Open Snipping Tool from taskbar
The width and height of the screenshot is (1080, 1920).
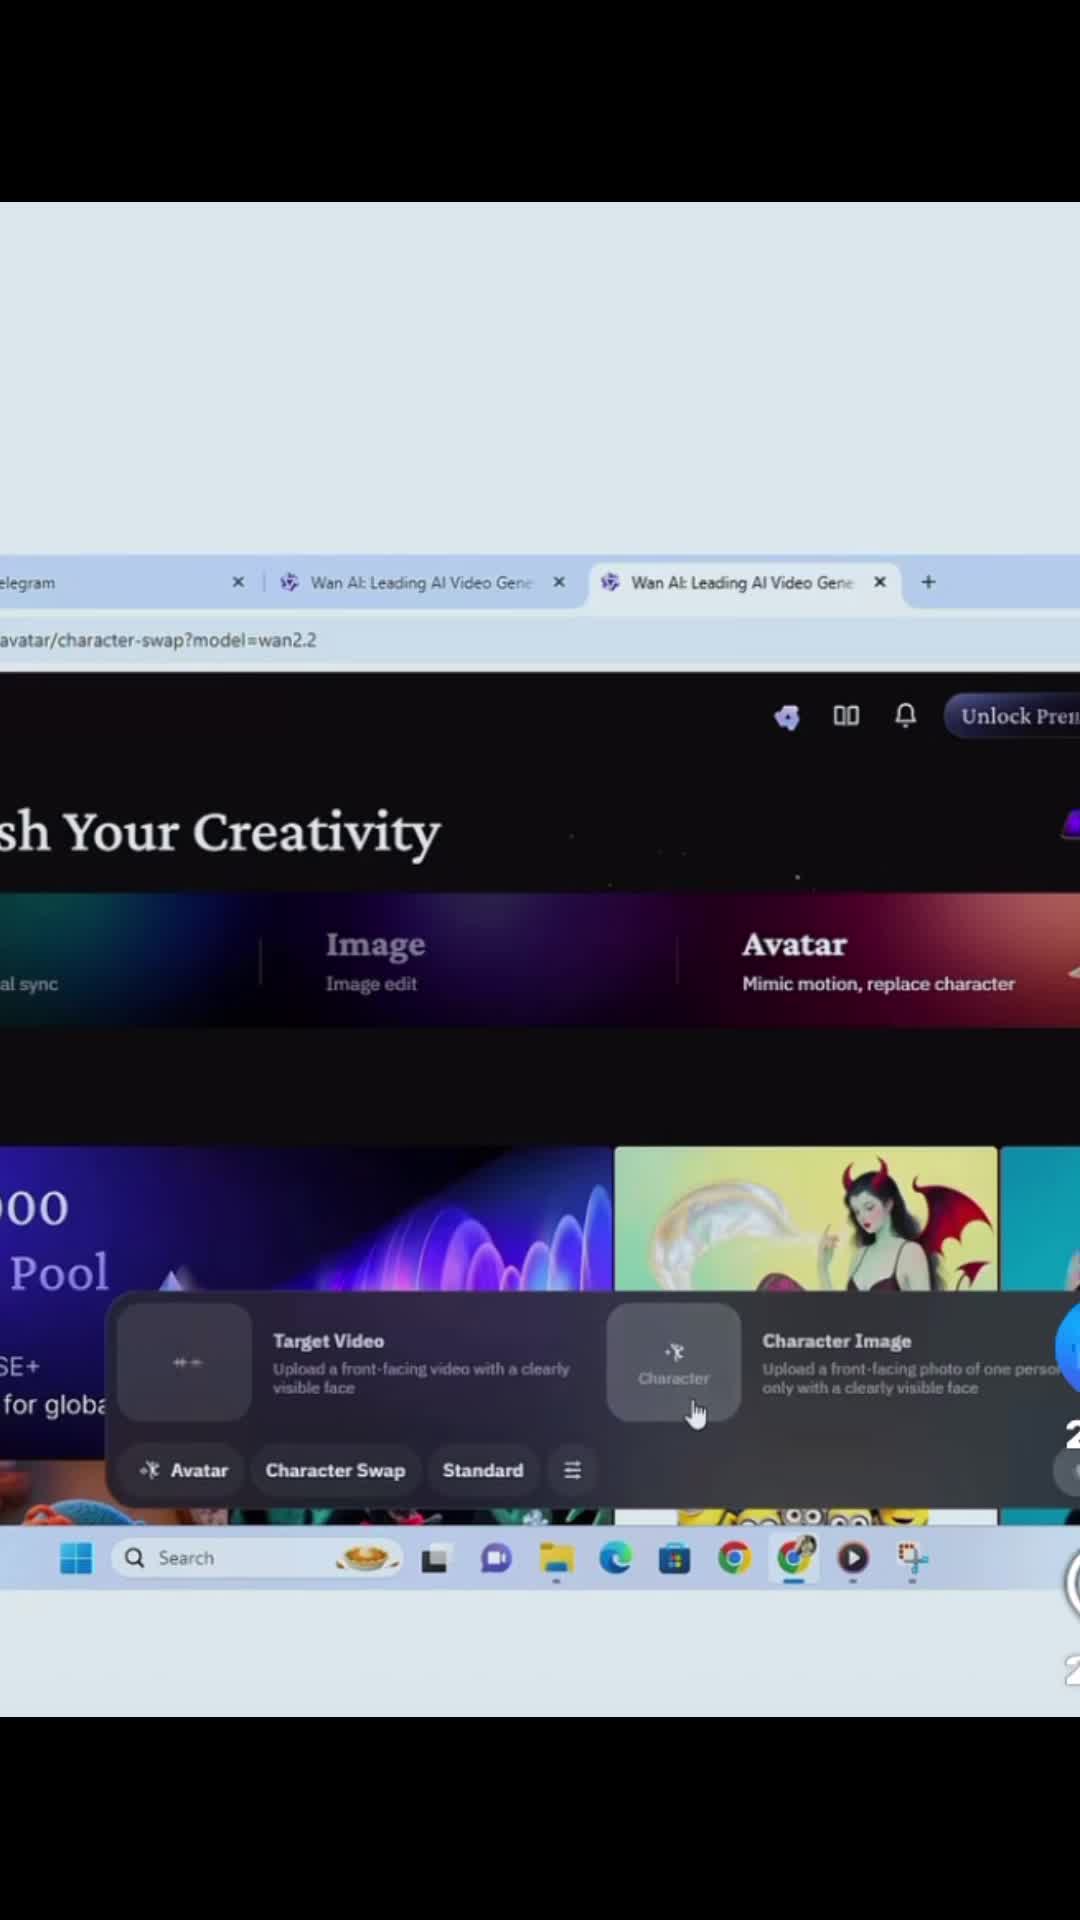coord(912,1558)
